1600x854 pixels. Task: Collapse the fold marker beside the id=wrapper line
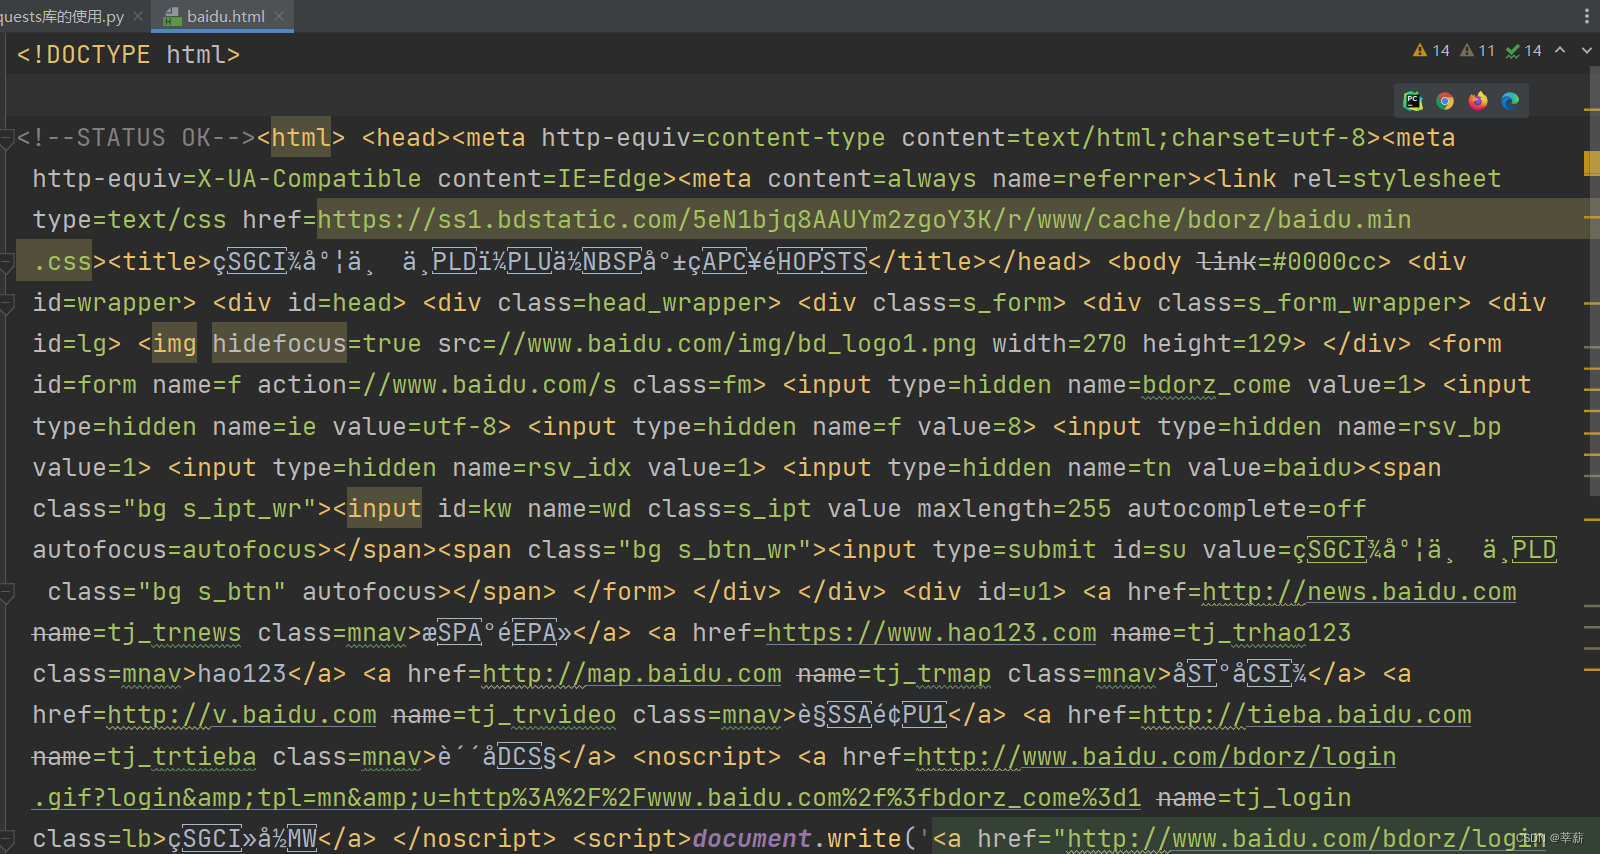tap(8, 303)
